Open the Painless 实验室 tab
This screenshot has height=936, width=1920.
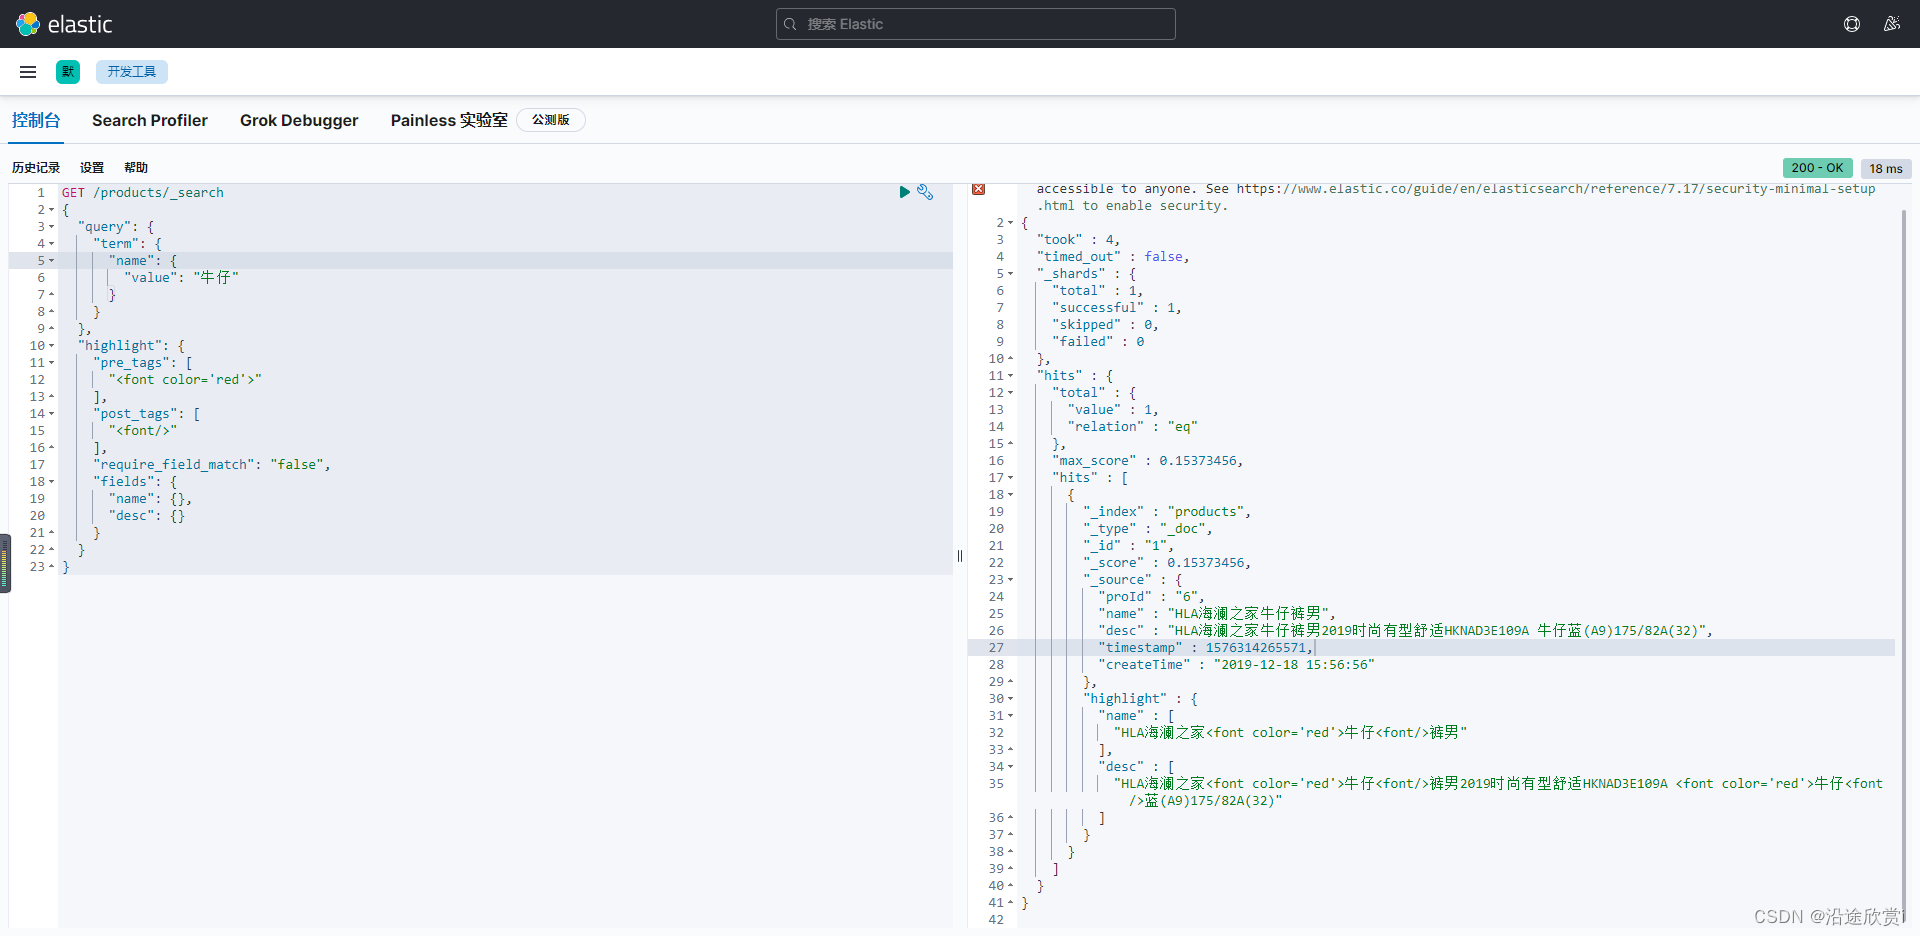pyautogui.click(x=449, y=120)
